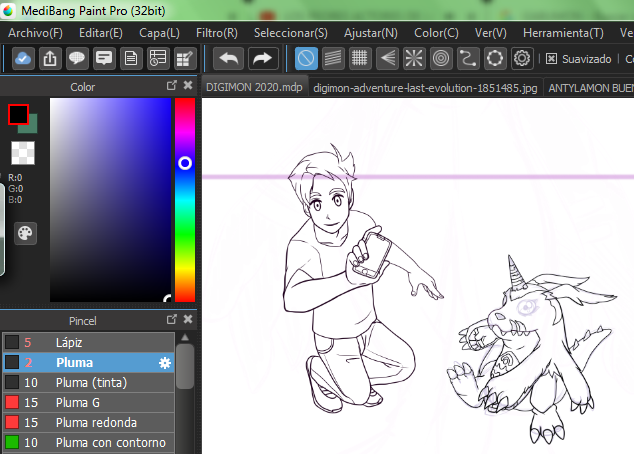This screenshot has width=634, height=454.
Task: Enable radial snap guide
Action: pyautogui.click(x=414, y=59)
